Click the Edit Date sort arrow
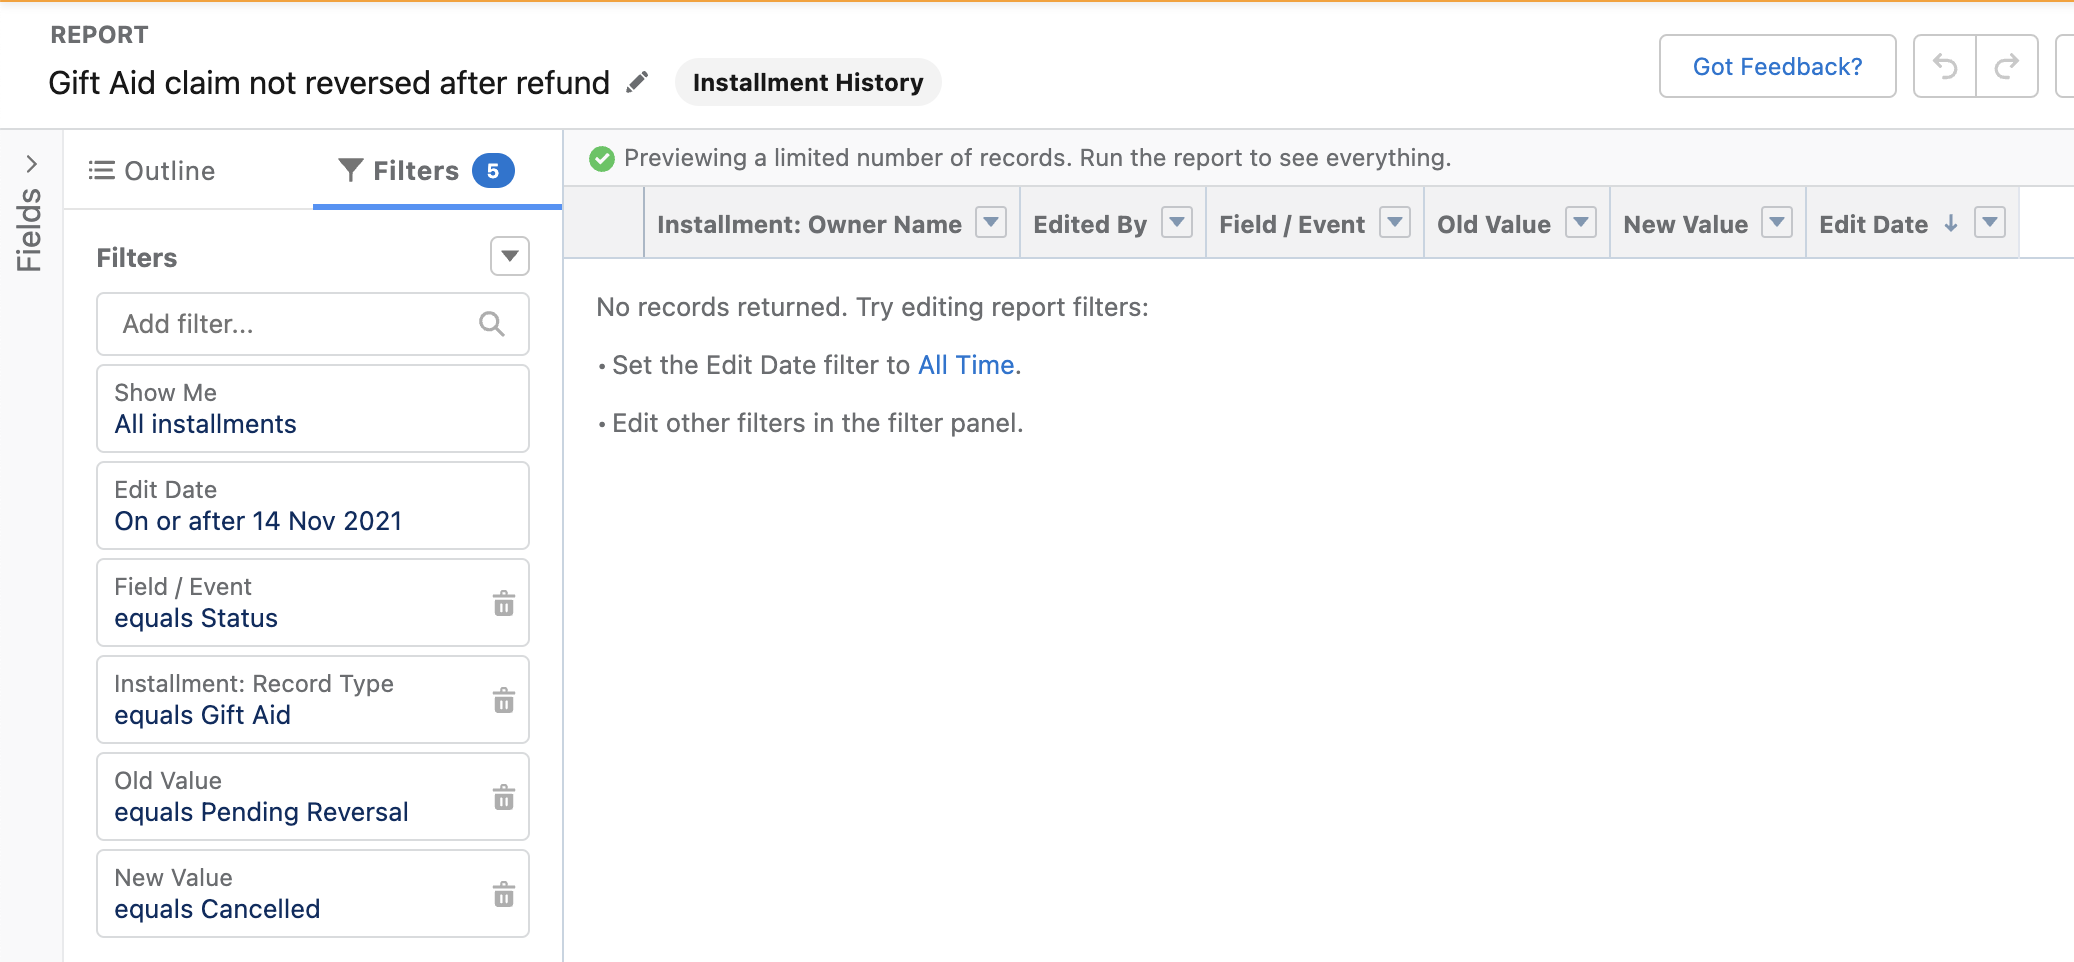Image resolution: width=2074 pixels, height=962 pixels. coord(1948,225)
